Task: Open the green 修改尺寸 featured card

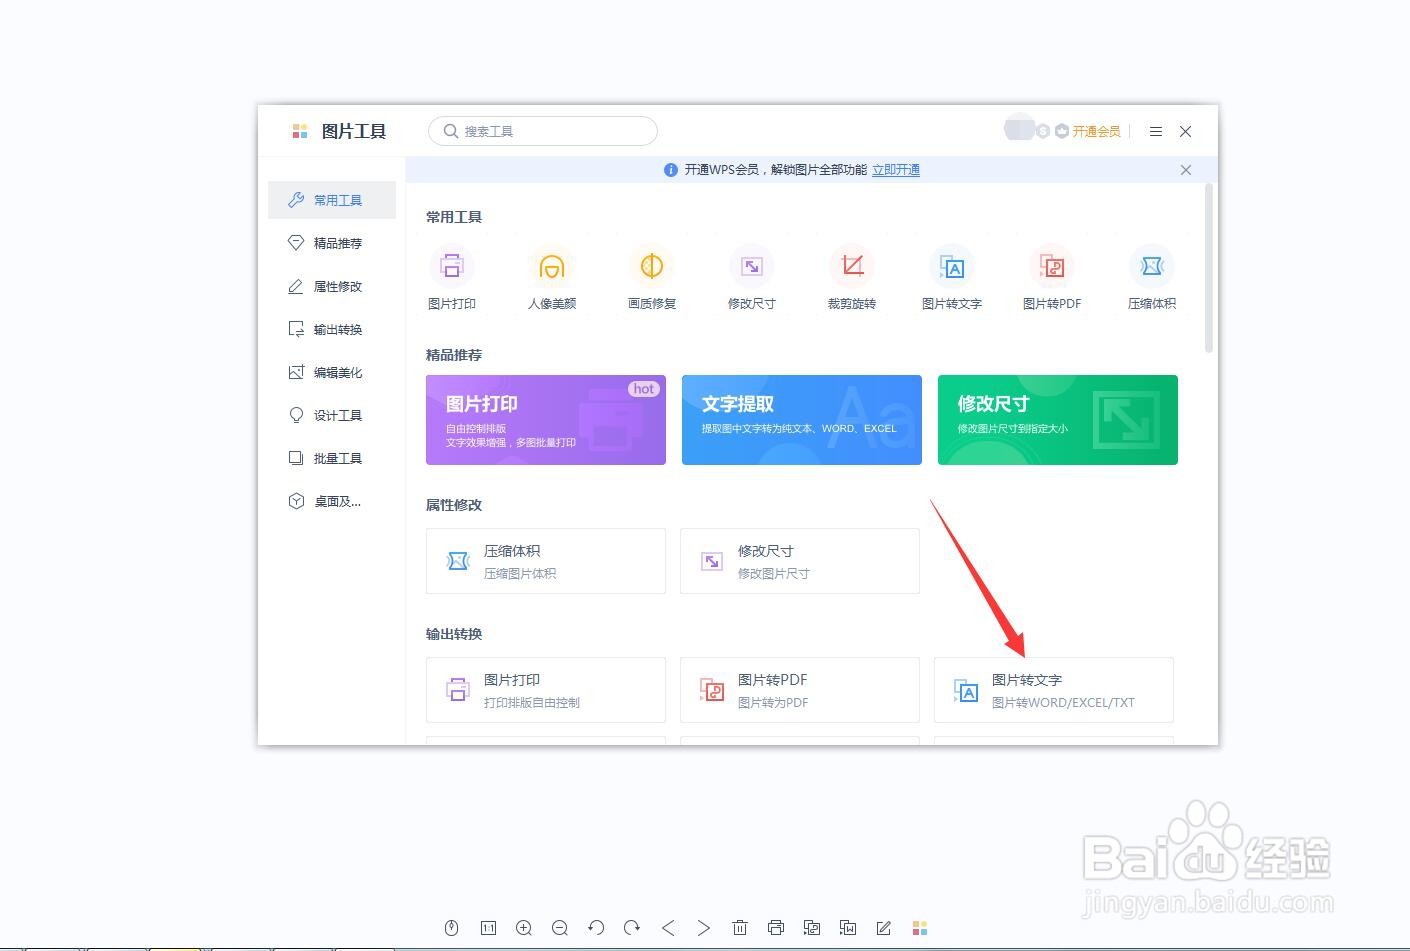Action: coord(1058,420)
